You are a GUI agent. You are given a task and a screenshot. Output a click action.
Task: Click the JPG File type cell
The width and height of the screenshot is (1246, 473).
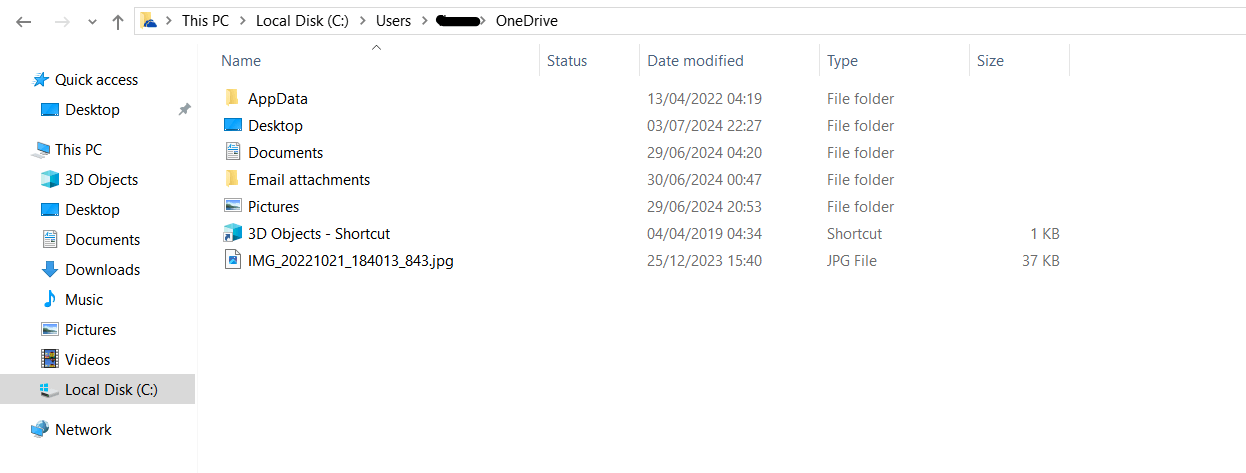[851, 261]
